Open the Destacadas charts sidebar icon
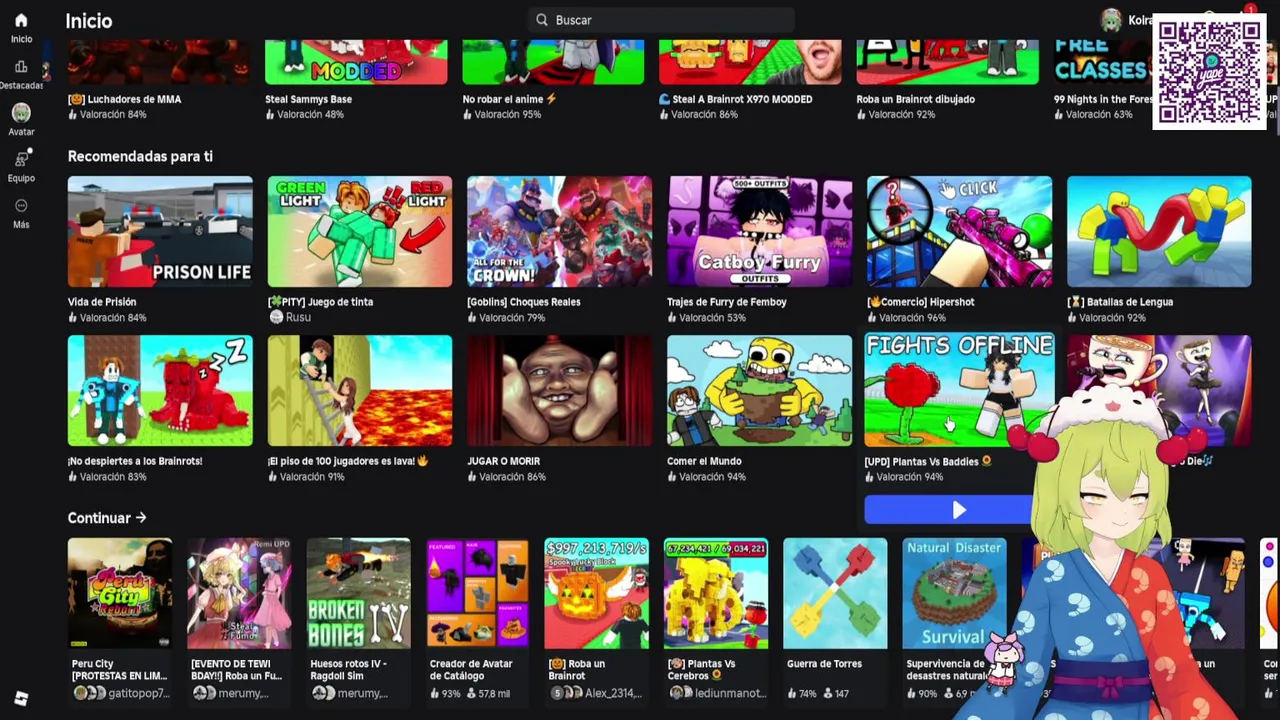Screen dimensions: 1280x720 pyautogui.click(x=21, y=67)
